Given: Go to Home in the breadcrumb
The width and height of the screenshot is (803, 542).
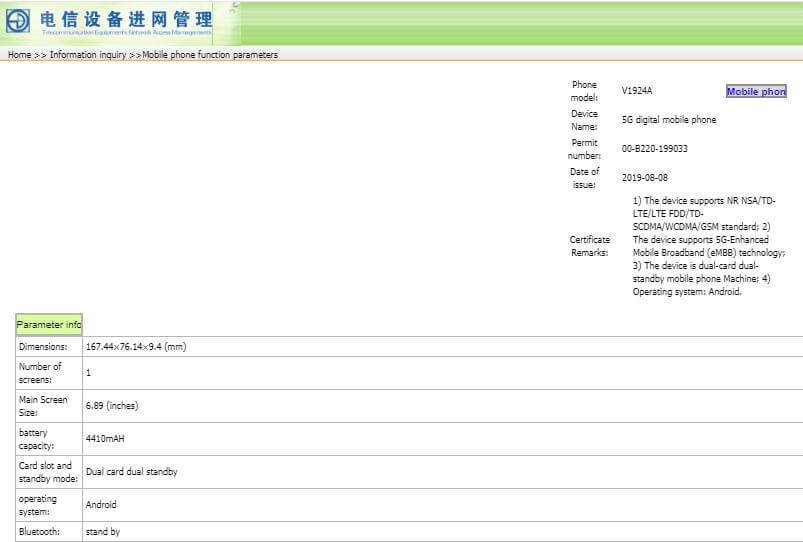Looking at the screenshot, I should pyautogui.click(x=19, y=55).
